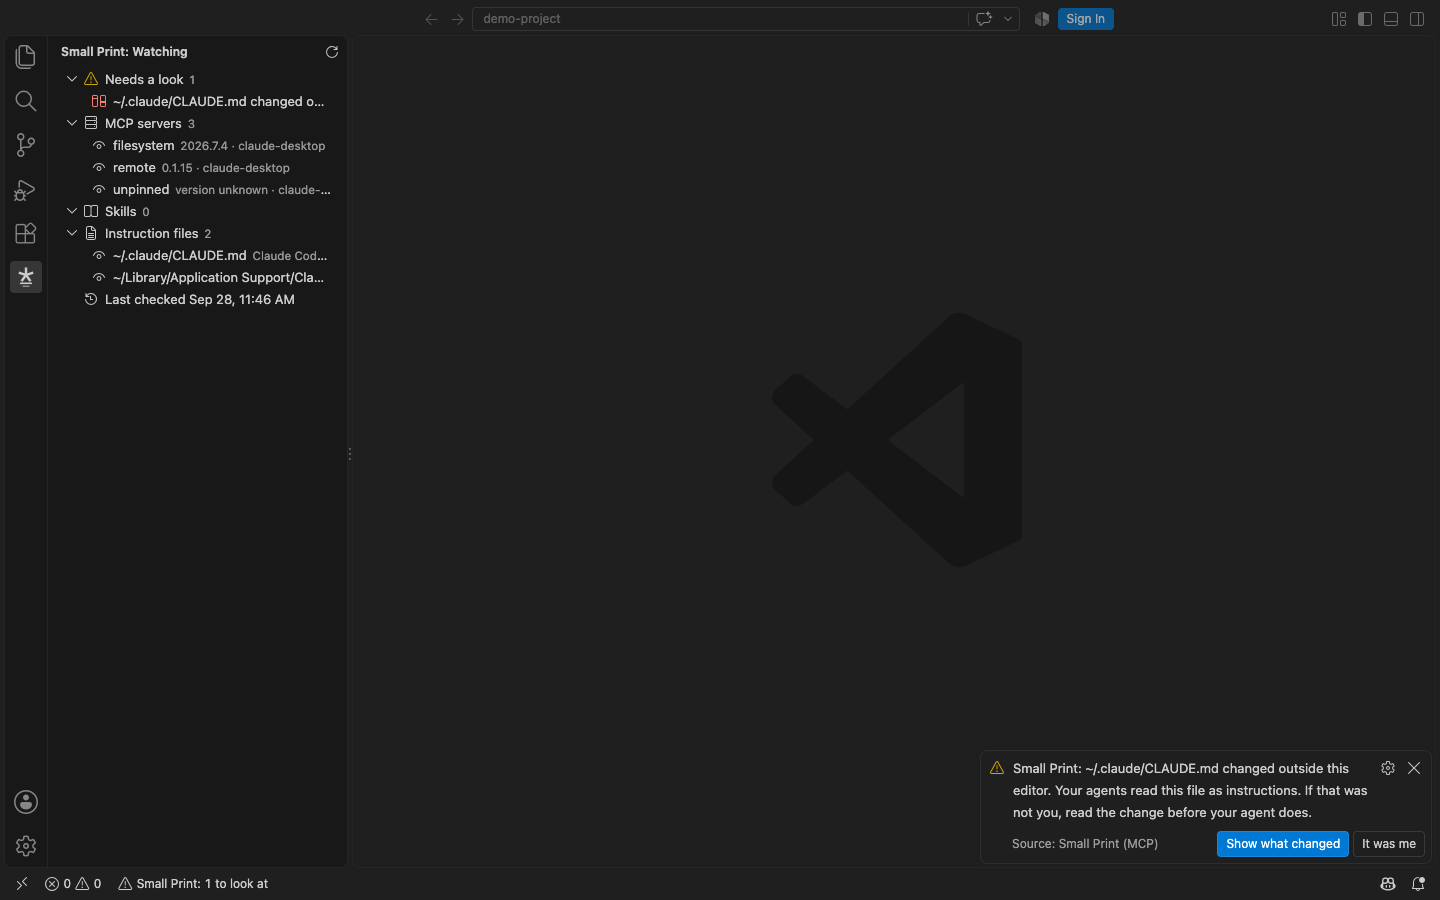Viewport: 1440px width, 900px height.
Task: Select the filesystem 2026.7.4 server row
Action: [x=198, y=145]
